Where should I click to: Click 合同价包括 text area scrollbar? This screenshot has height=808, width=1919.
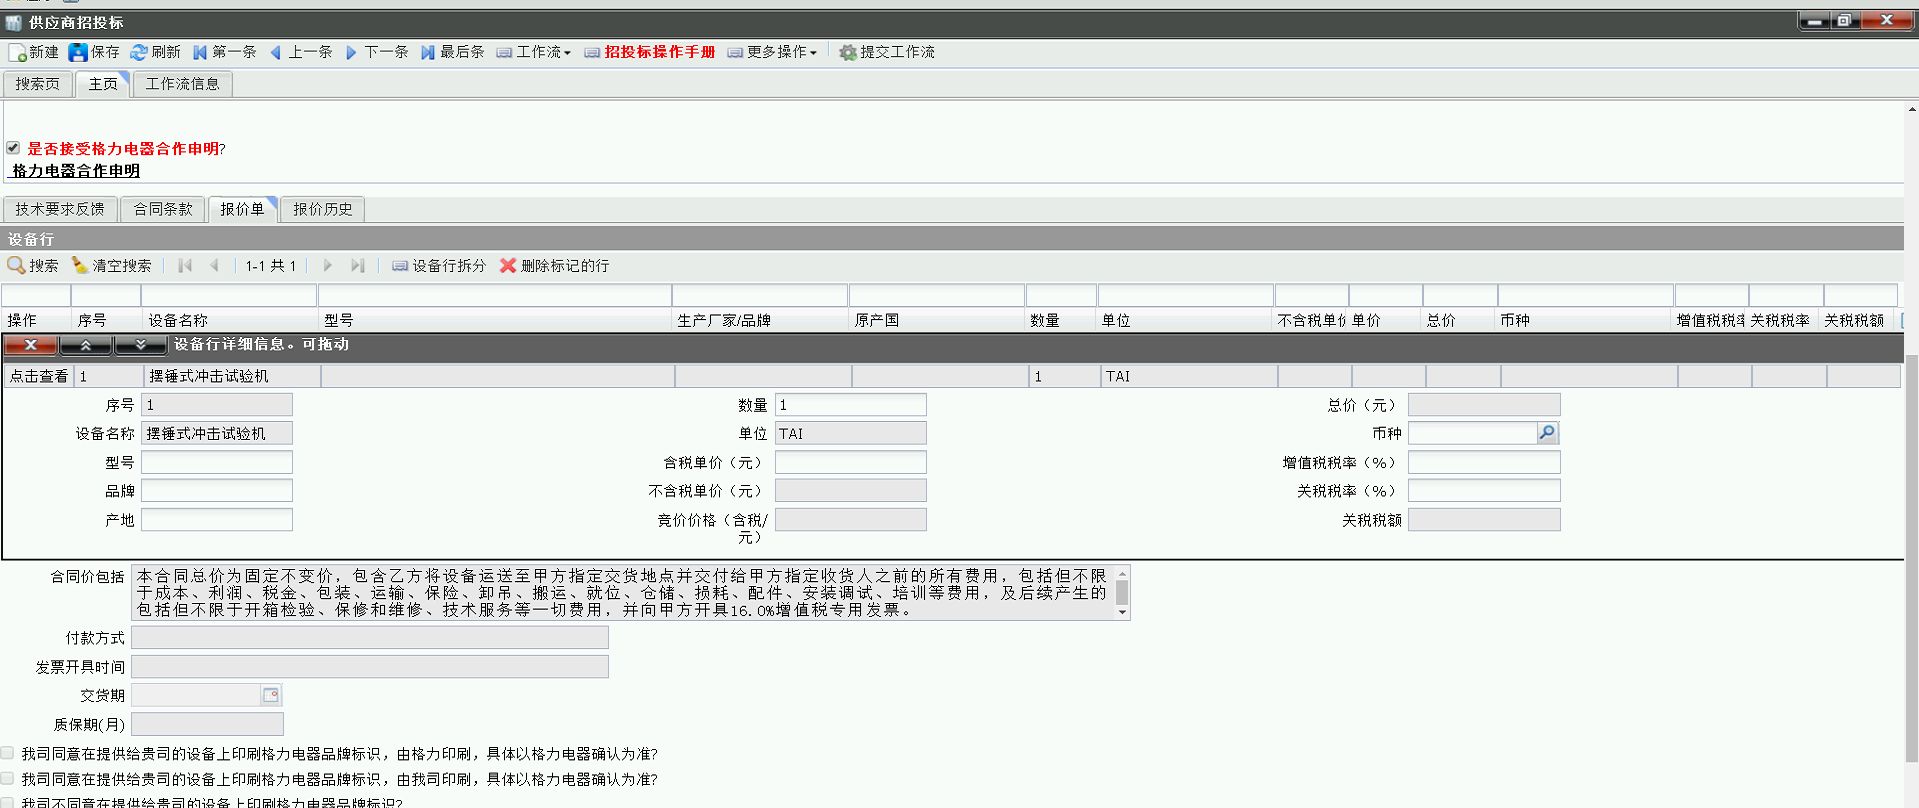[1122, 593]
